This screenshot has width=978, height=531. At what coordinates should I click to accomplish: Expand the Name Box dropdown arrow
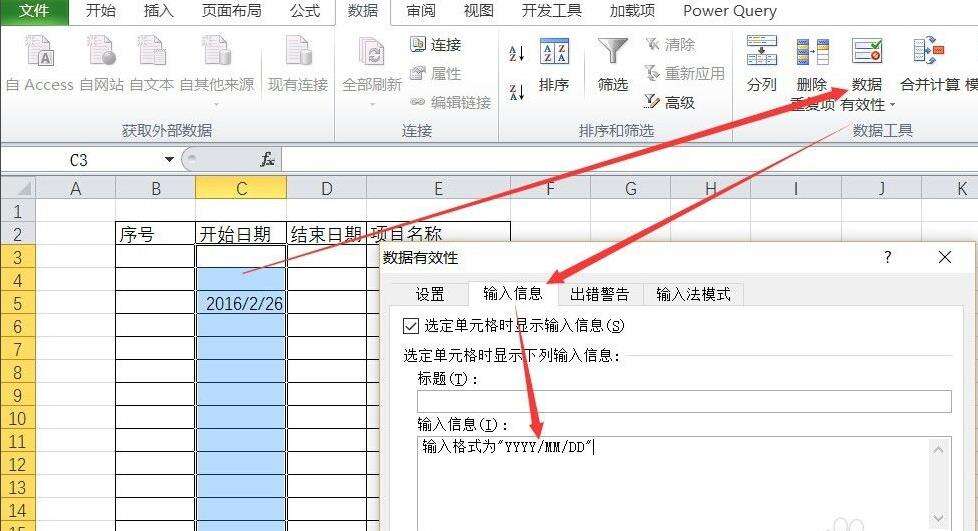pyautogui.click(x=169, y=160)
